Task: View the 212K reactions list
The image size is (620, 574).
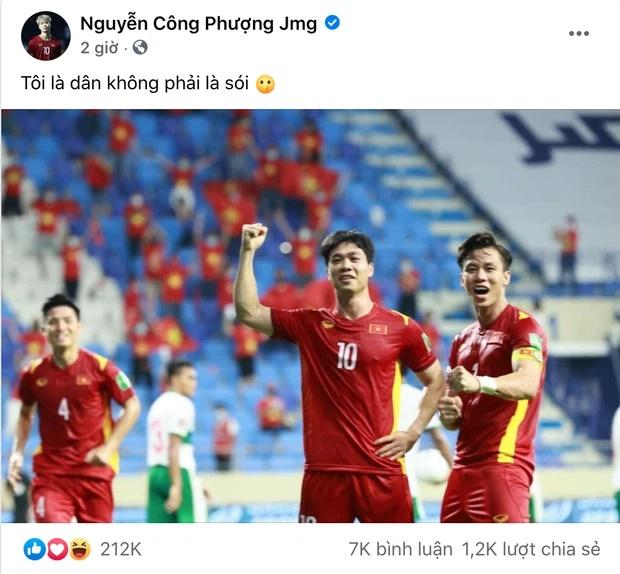Action: click(121, 549)
